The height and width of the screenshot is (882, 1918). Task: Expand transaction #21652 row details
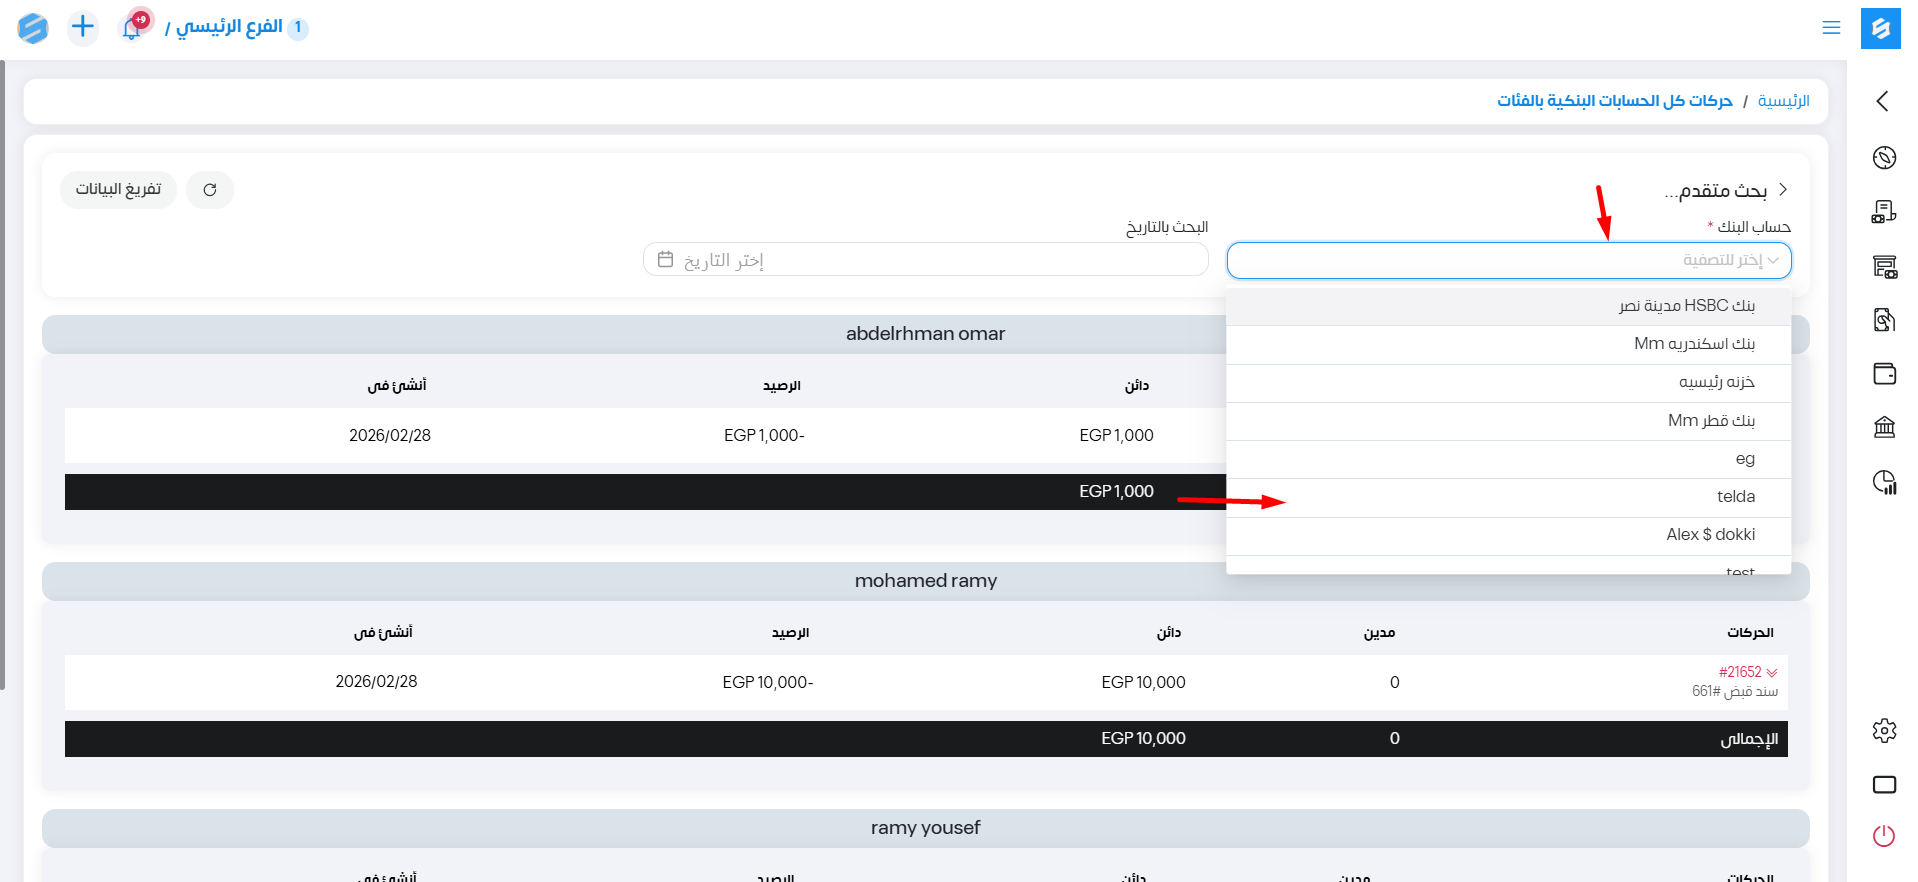point(1772,673)
